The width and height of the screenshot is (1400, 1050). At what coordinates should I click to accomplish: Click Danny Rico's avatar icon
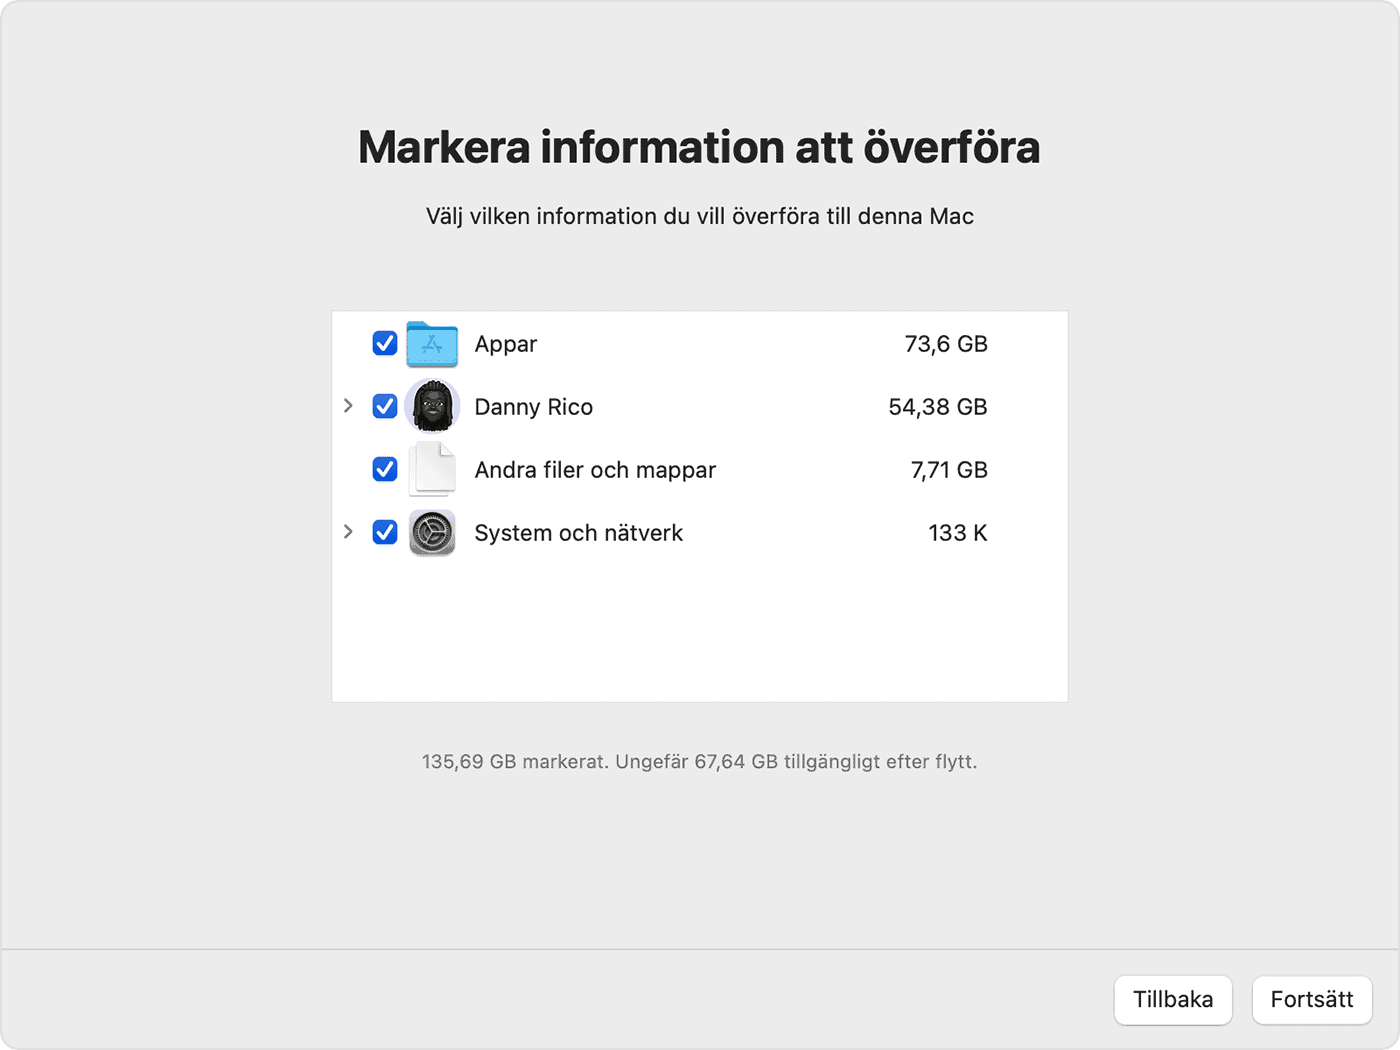[432, 406]
